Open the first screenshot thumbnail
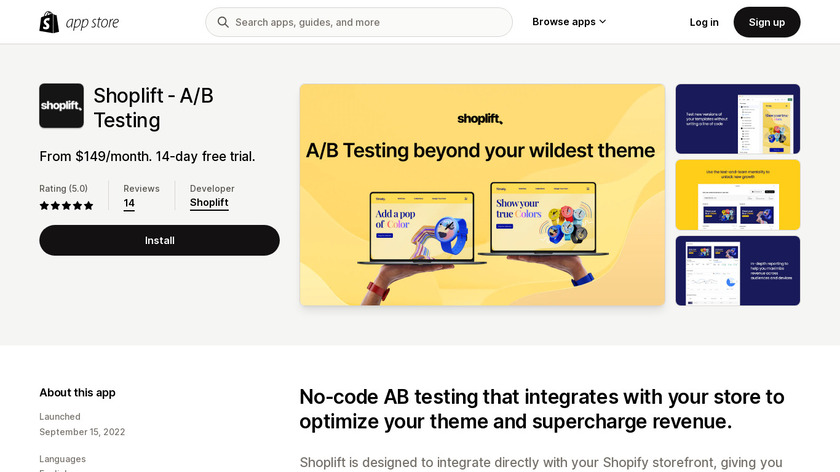840x472 pixels. tap(737, 119)
